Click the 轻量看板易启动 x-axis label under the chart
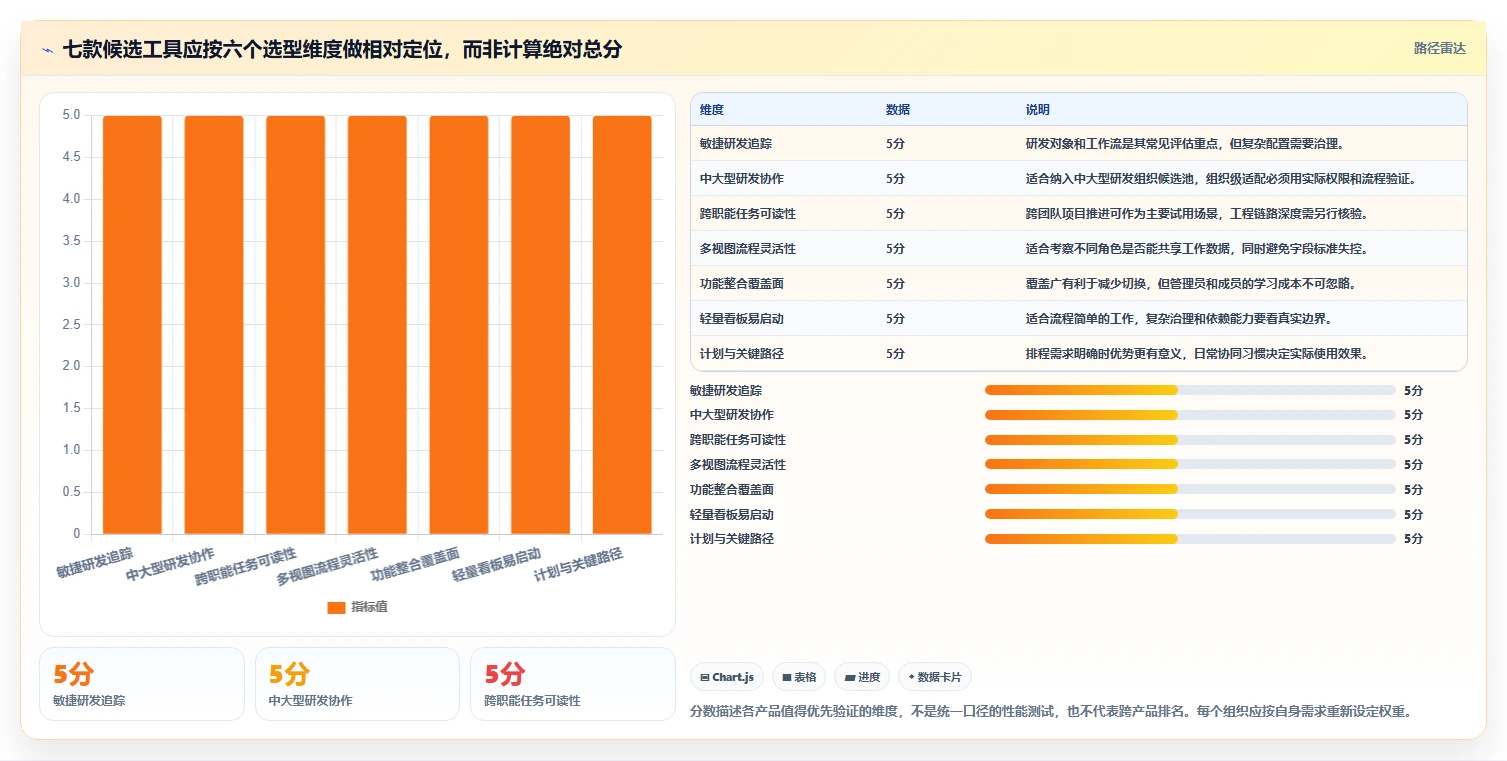1507x761 pixels. tap(496, 565)
